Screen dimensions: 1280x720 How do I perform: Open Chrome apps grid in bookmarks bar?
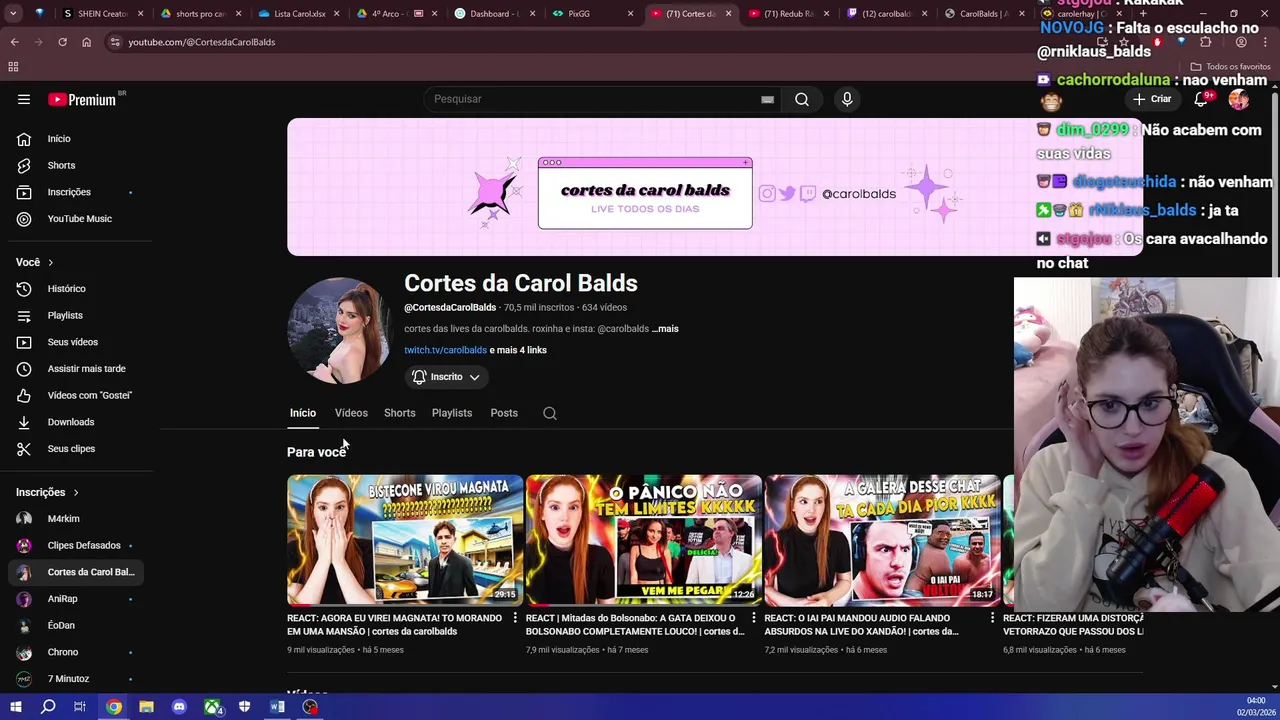13,67
